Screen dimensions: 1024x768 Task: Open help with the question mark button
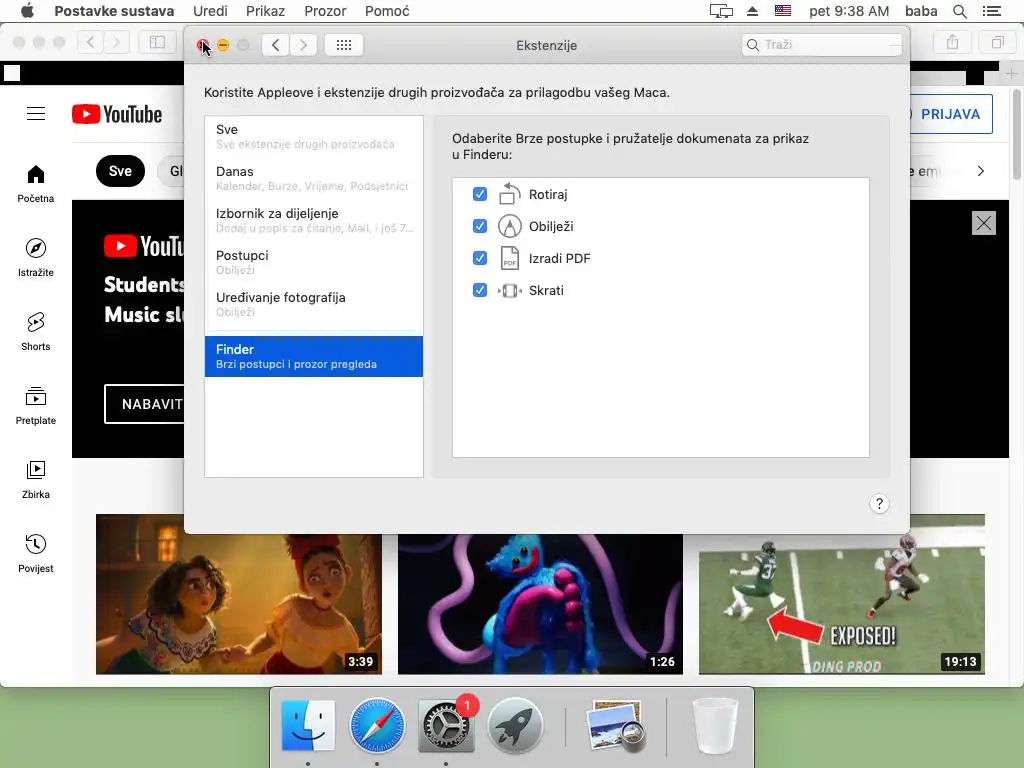pyautogui.click(x=879, y=504)
